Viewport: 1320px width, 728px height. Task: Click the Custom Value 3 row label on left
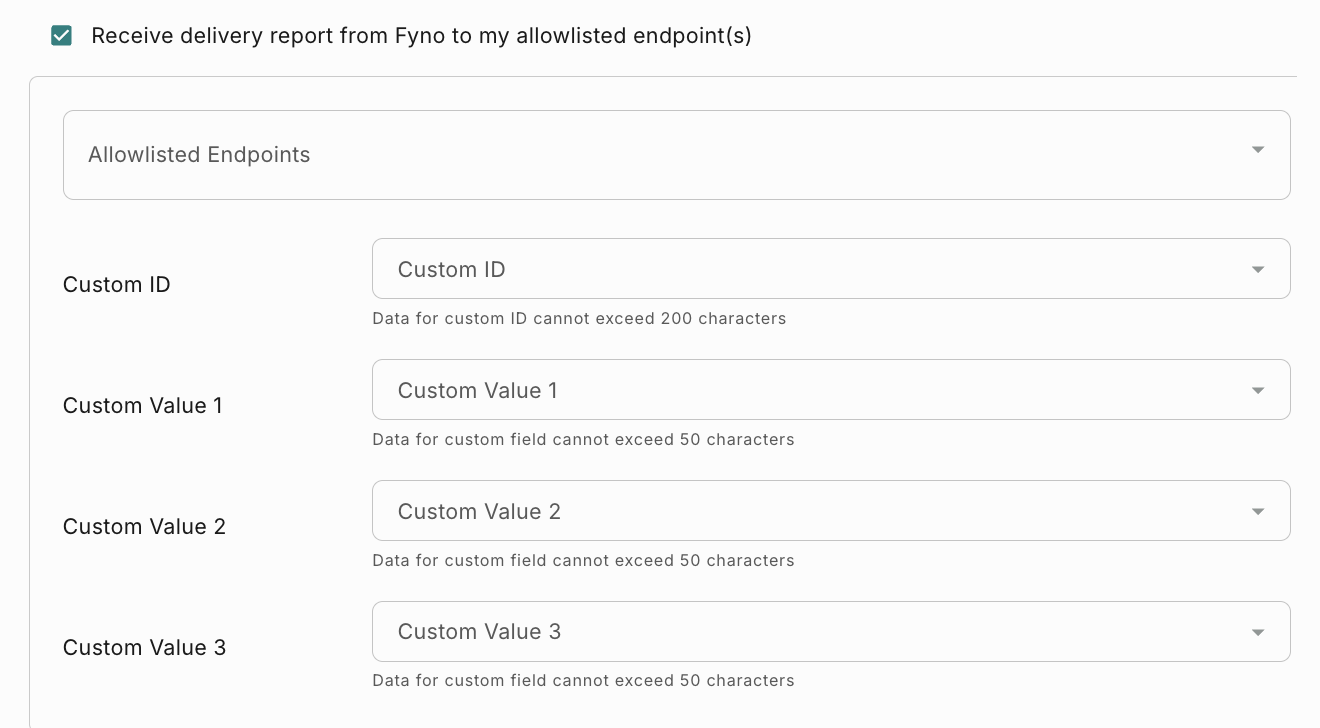[144, 648]
